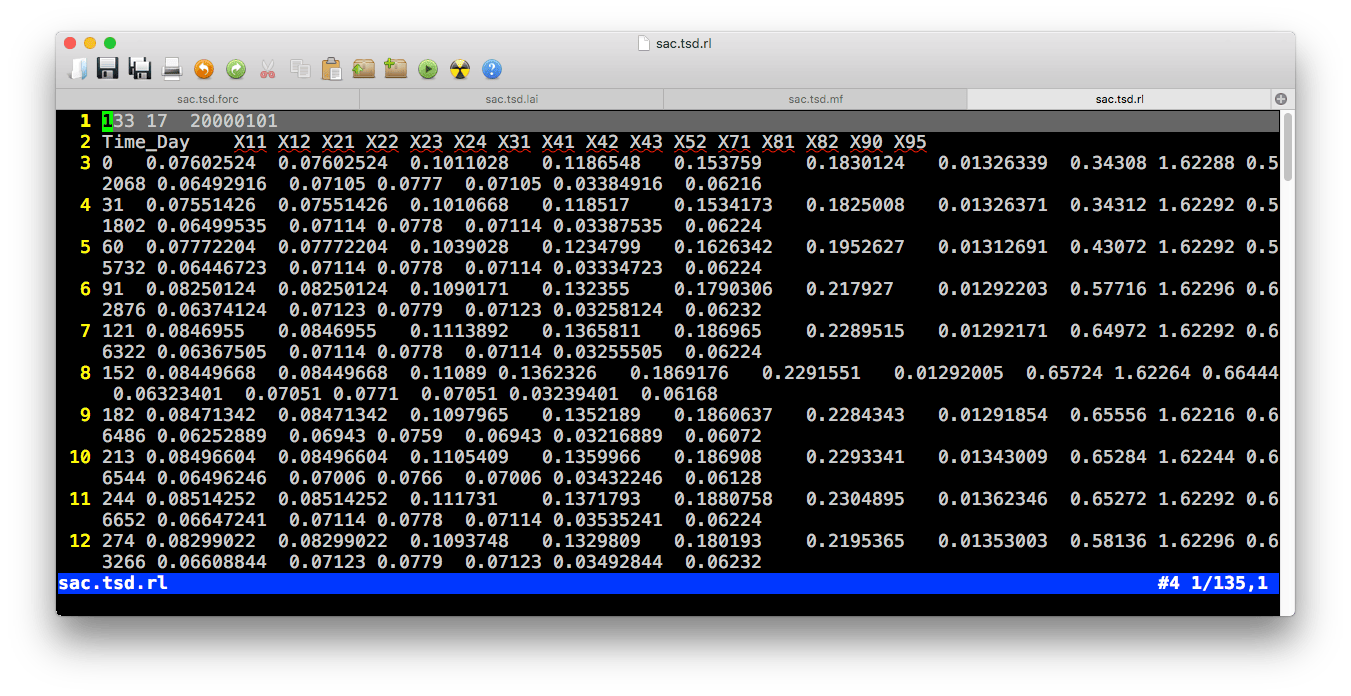Viewport: 1351px width, 696px height.
Task: Click line number 12 in the gutter
Action: [x=80, y=541]
